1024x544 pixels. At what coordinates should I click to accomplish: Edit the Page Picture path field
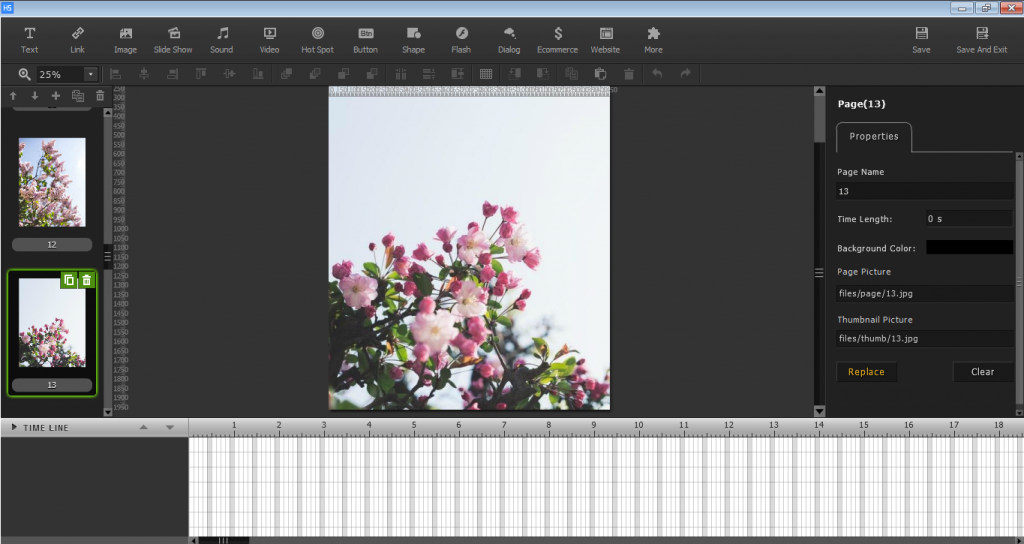[x=924, y=293]
